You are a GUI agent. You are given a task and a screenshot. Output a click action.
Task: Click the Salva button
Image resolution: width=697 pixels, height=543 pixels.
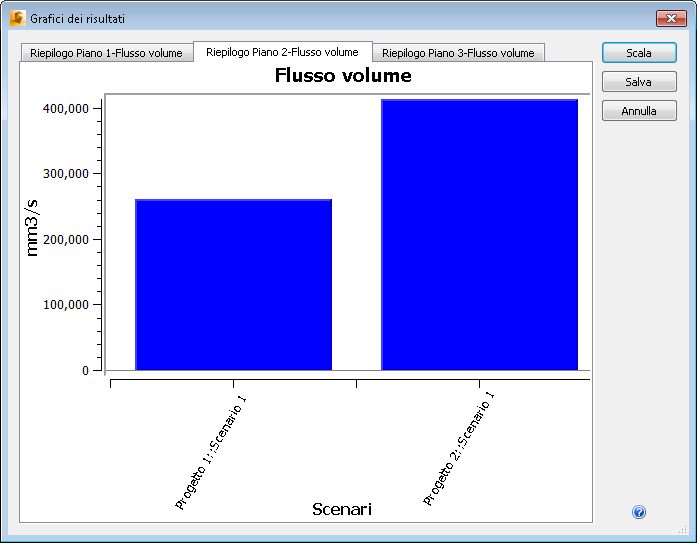coord(639,82)
